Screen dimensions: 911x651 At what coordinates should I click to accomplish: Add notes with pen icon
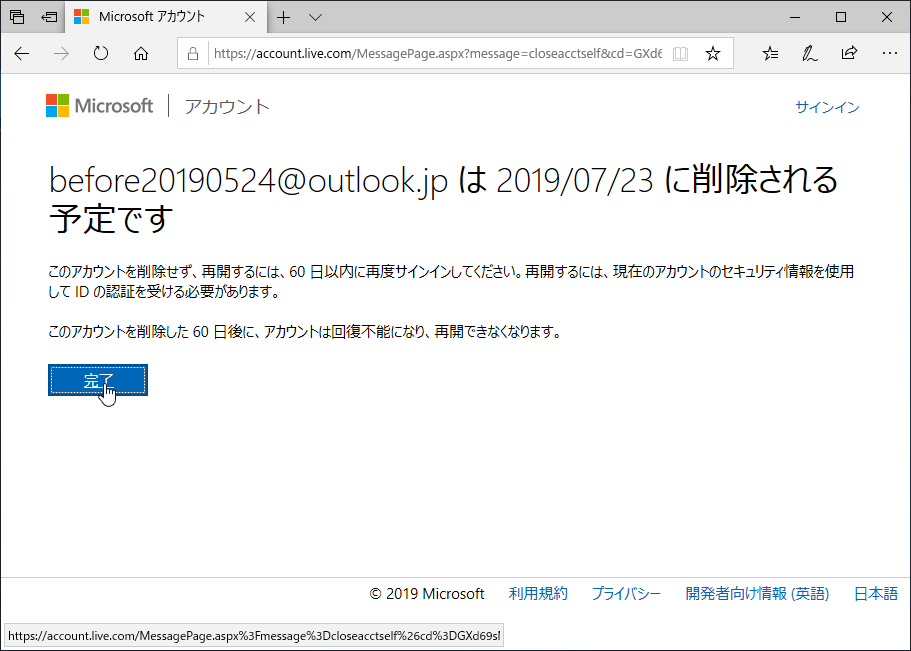pyautogui.click(x=809, y=53)
